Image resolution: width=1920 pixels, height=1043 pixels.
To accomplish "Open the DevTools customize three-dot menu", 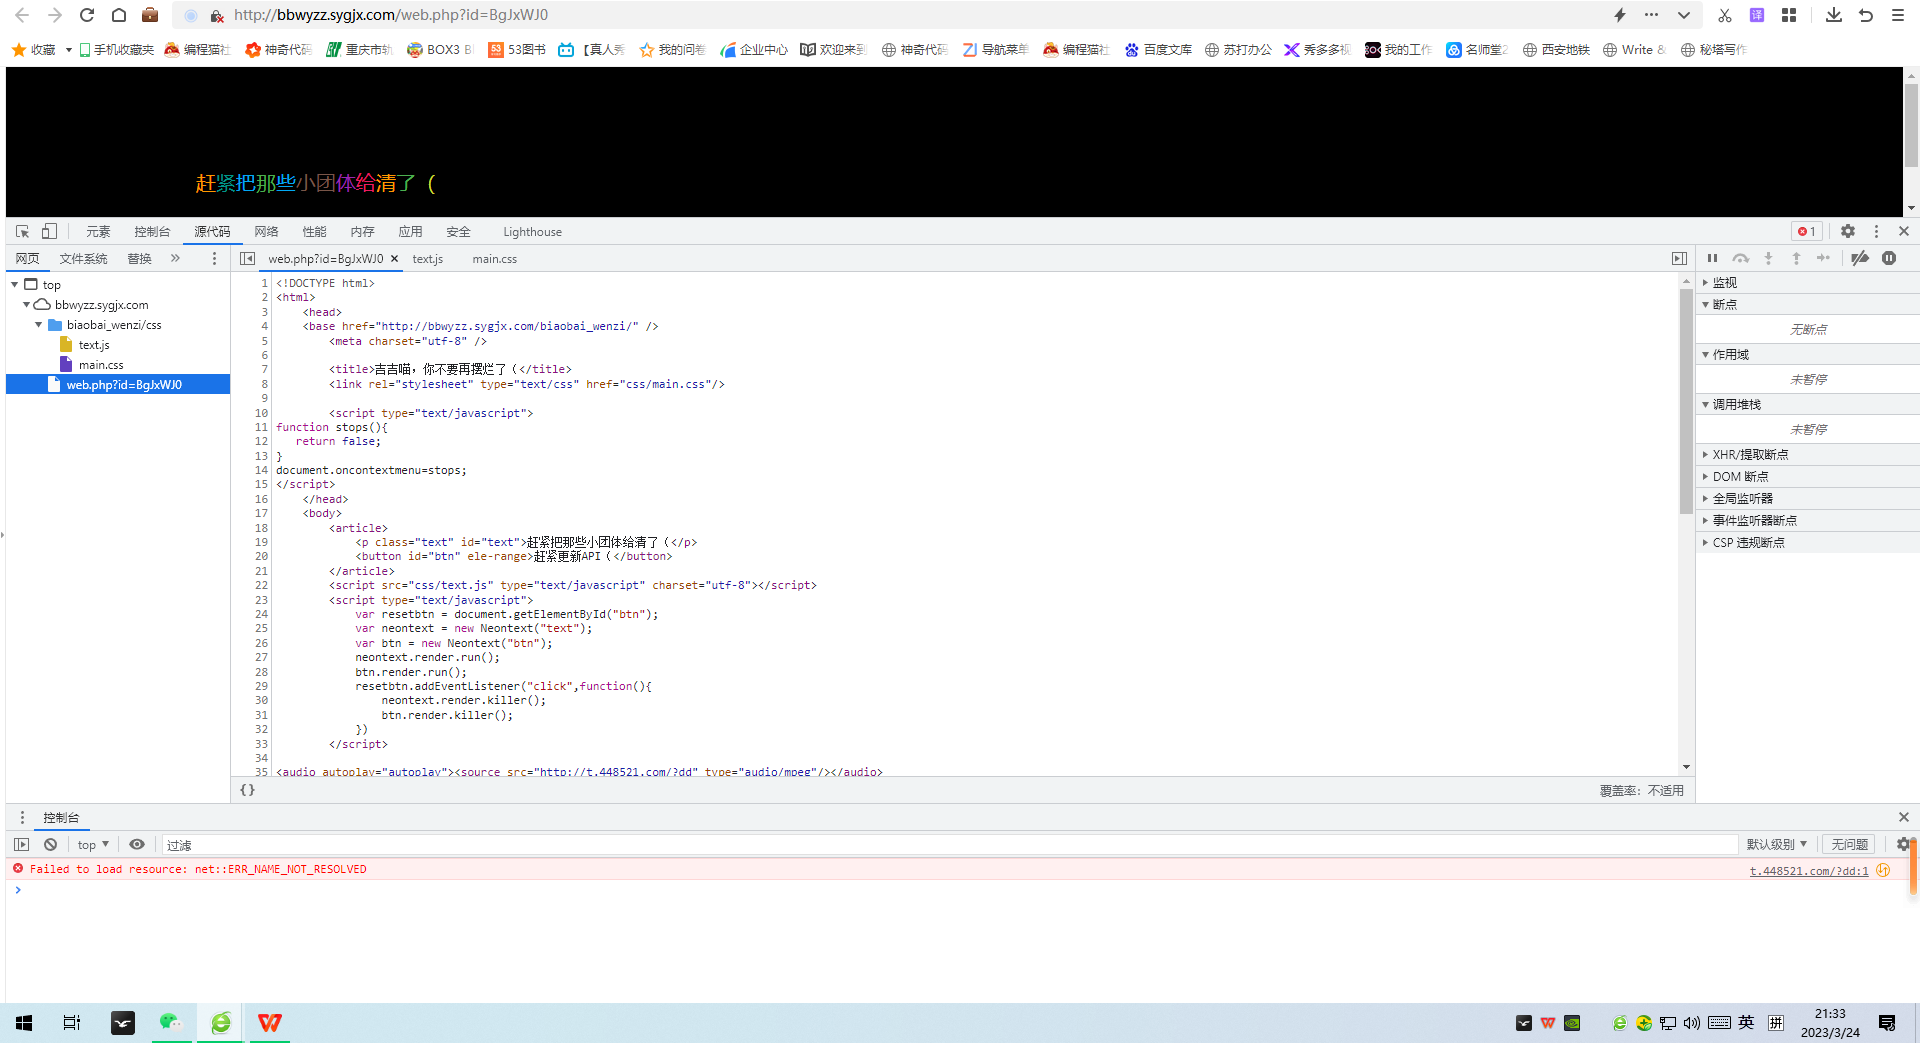I will [1876, 231].
